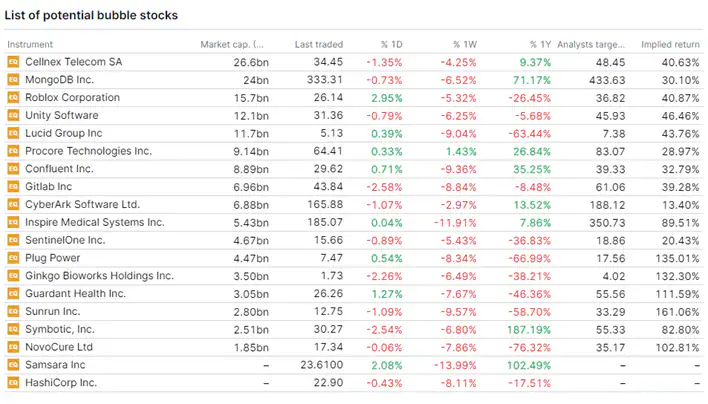Click the 350.73 analysts target value
708x404 pixels.
(607, 223)
